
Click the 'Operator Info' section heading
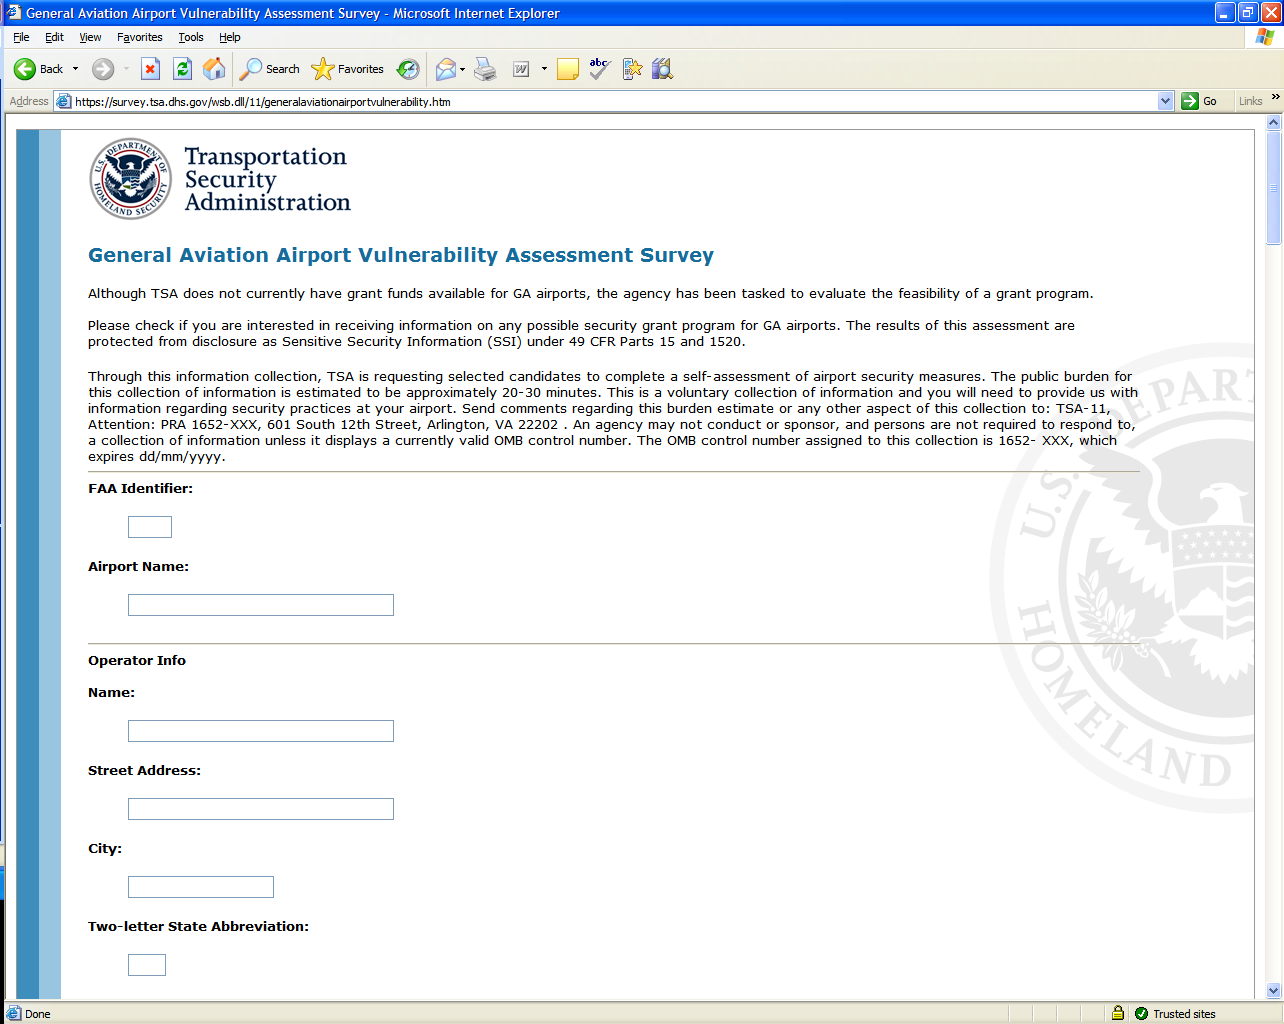coord(137,660)
